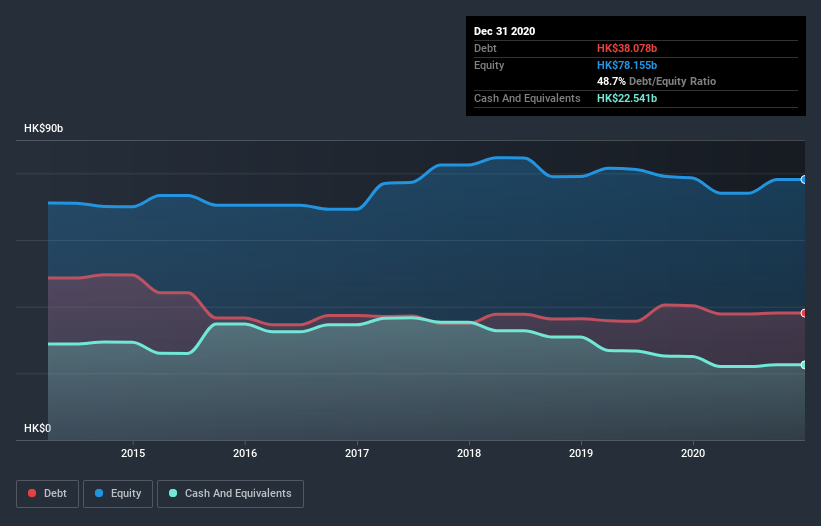The height and width of the screenshot is (526, 821).
Task: Click the 2016 x-axis label
Action: pyautogui.click(x=245, y=453)
